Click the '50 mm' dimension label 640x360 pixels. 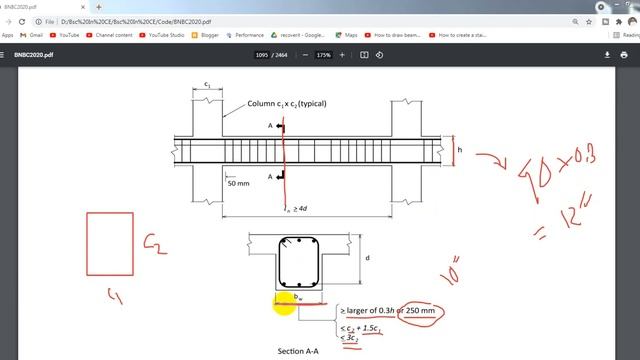[x=238, y=184]
